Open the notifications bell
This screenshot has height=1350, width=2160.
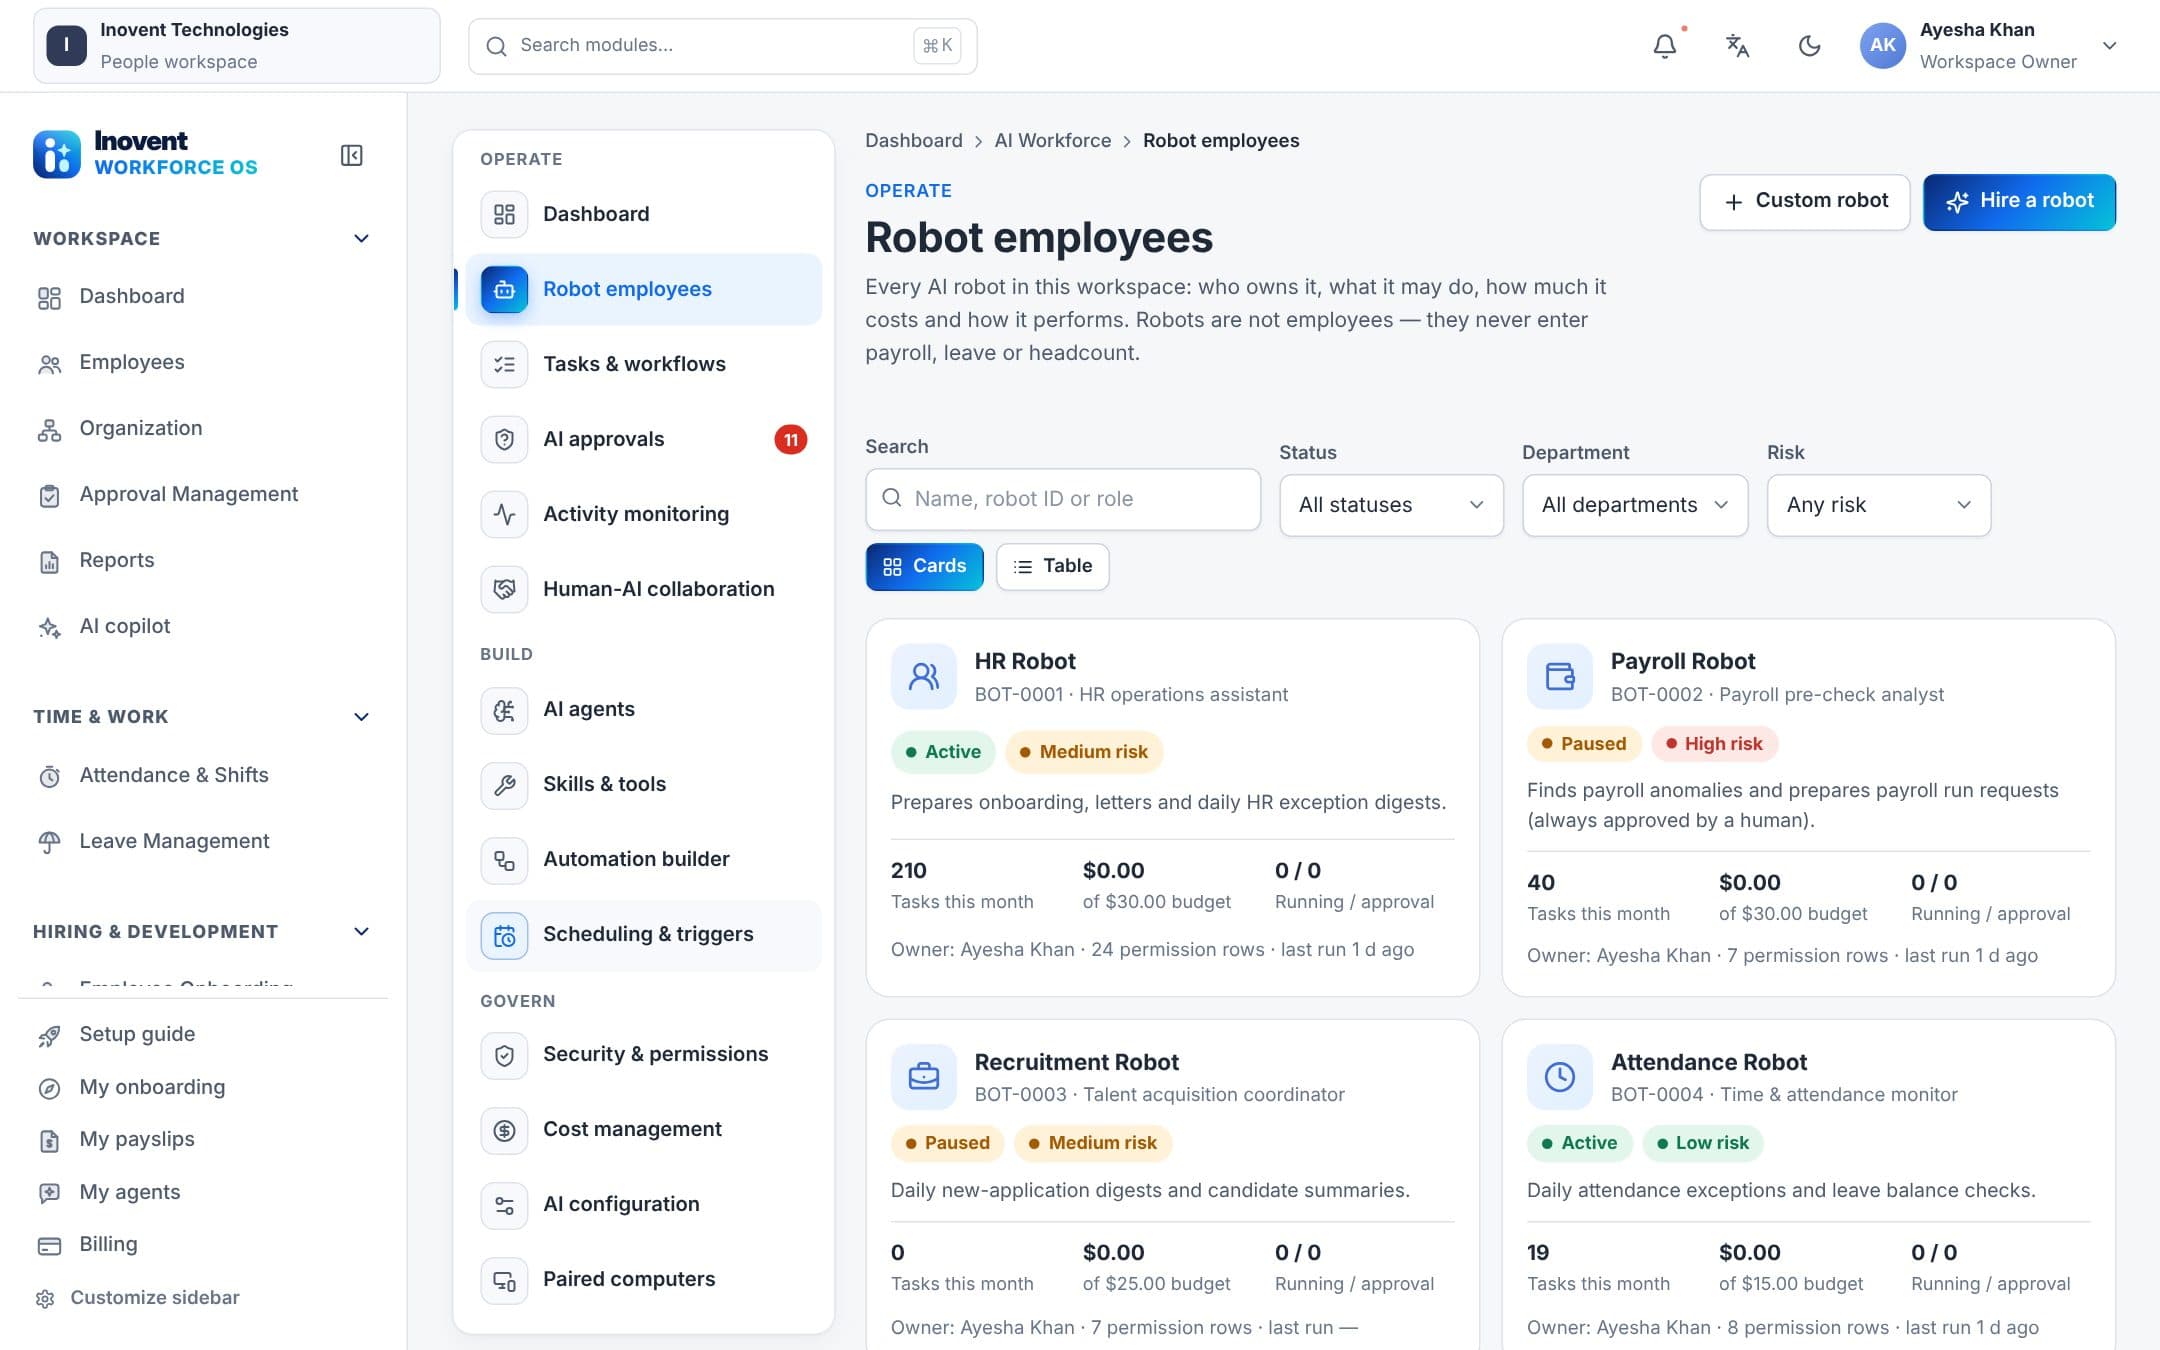[1664, 46]
